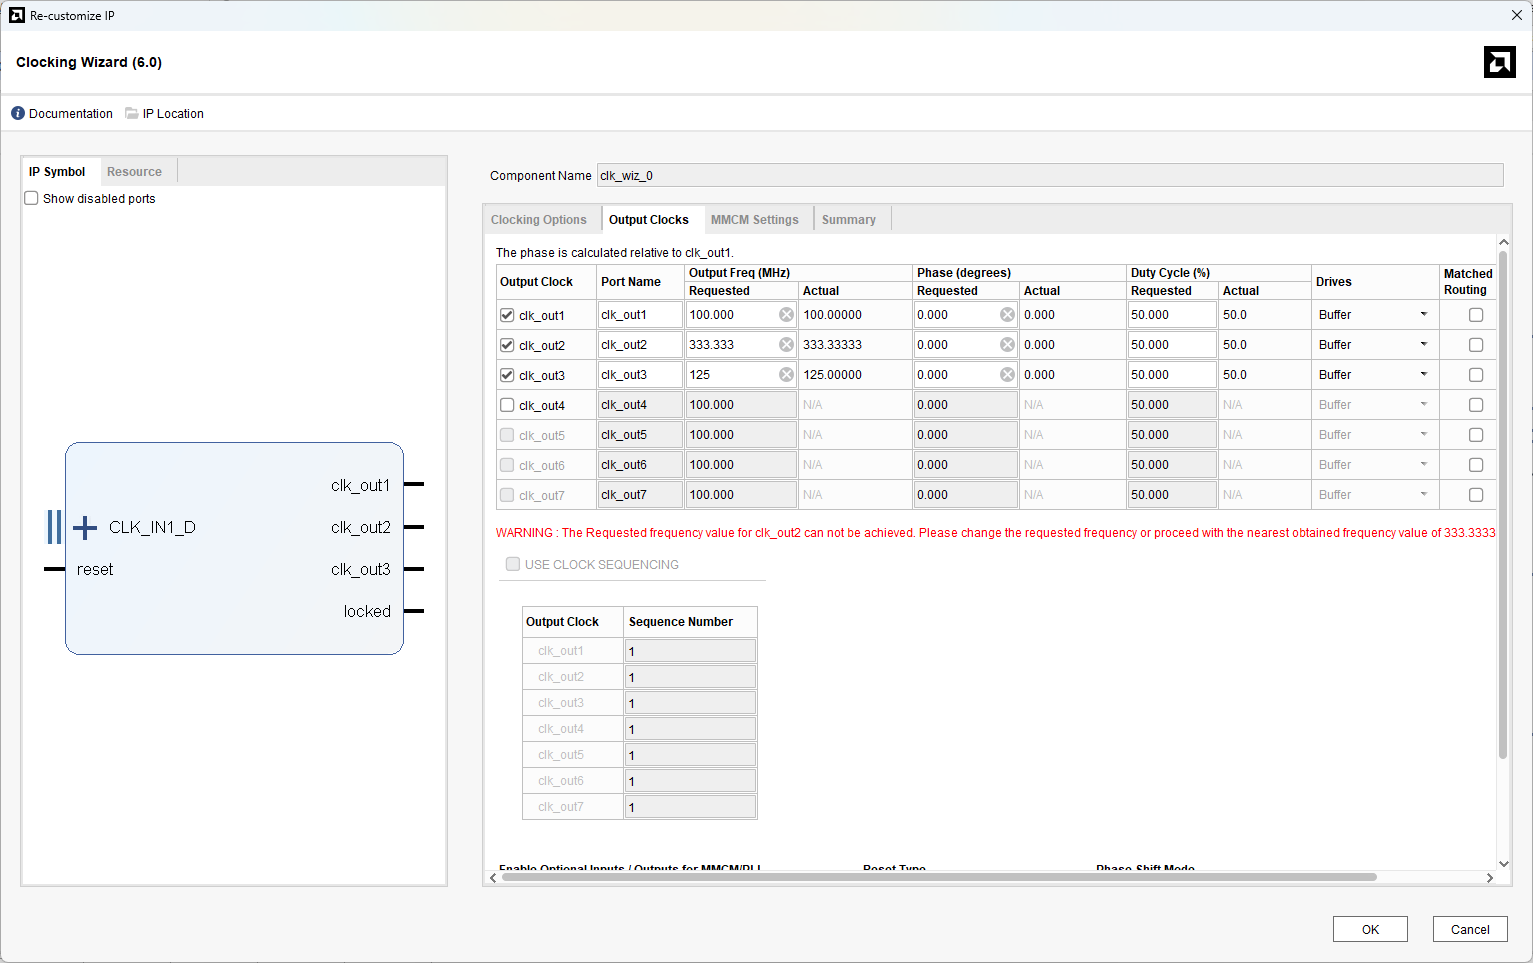Open the Resource tab

(134, 172)
